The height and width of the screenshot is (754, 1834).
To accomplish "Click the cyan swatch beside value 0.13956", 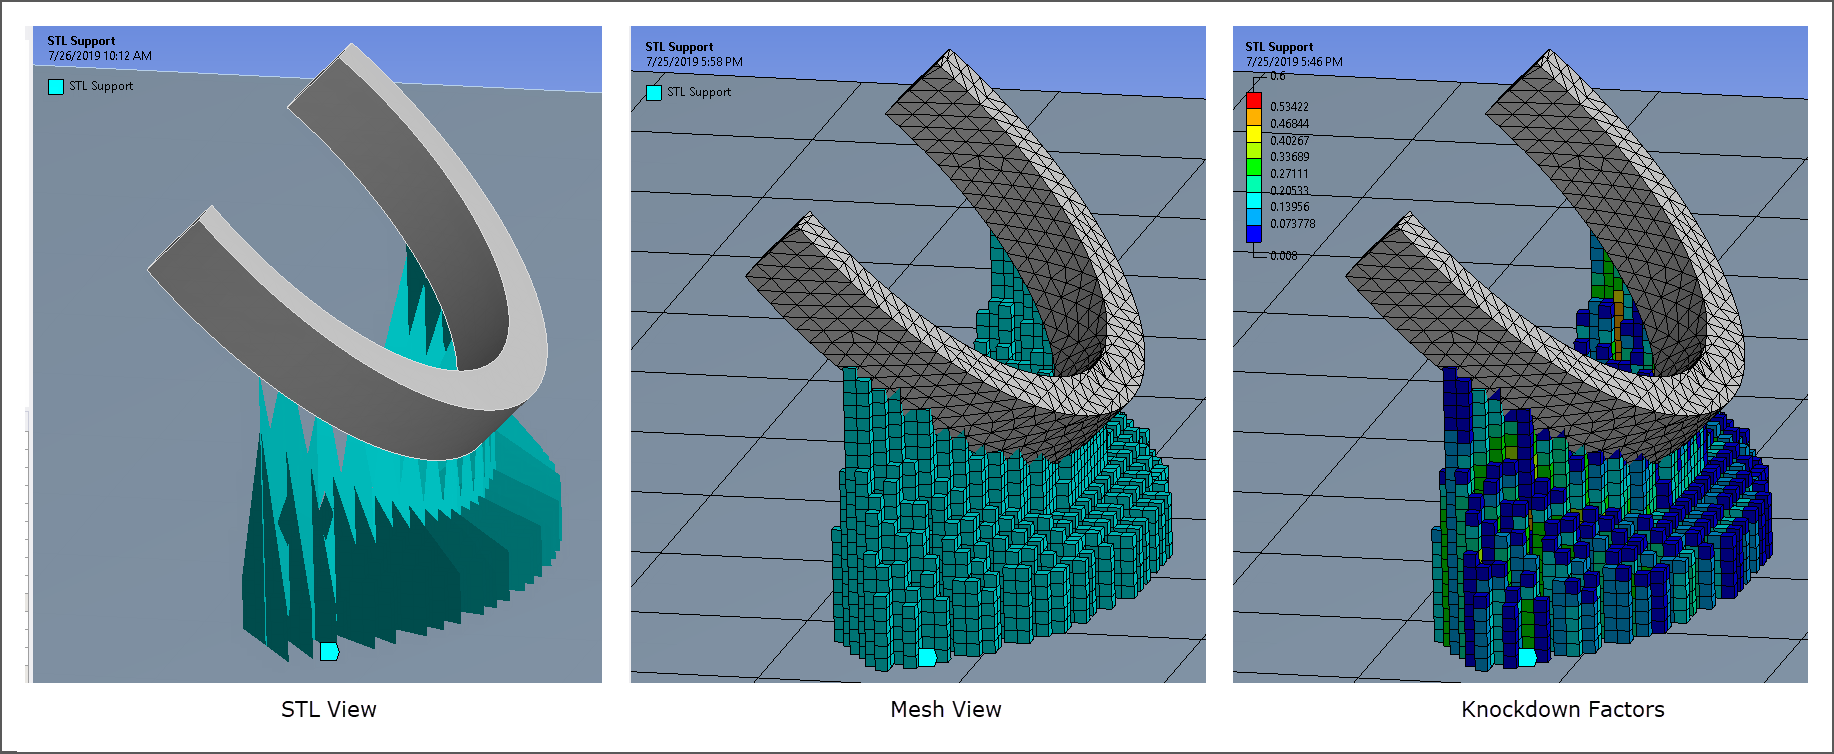I will [x=1254, y=200].
